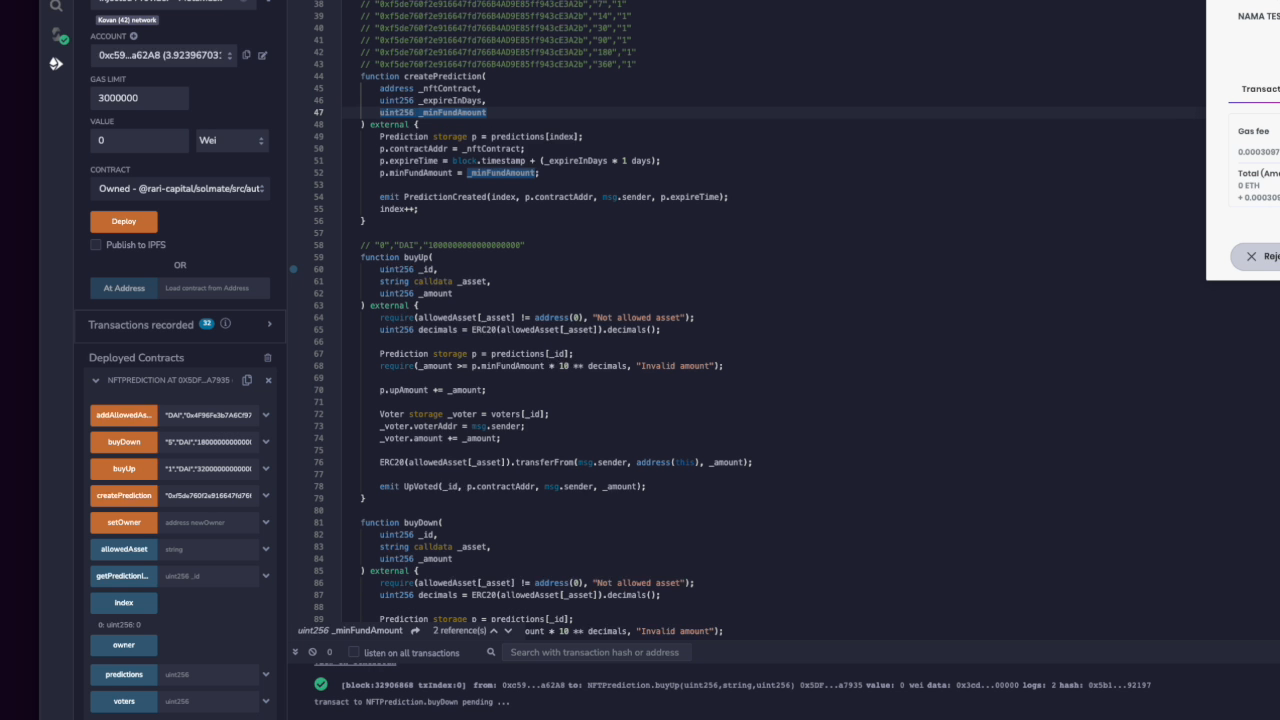
Task: Open the Solidity compiler sidebar icon
Action: coord(58,35)
